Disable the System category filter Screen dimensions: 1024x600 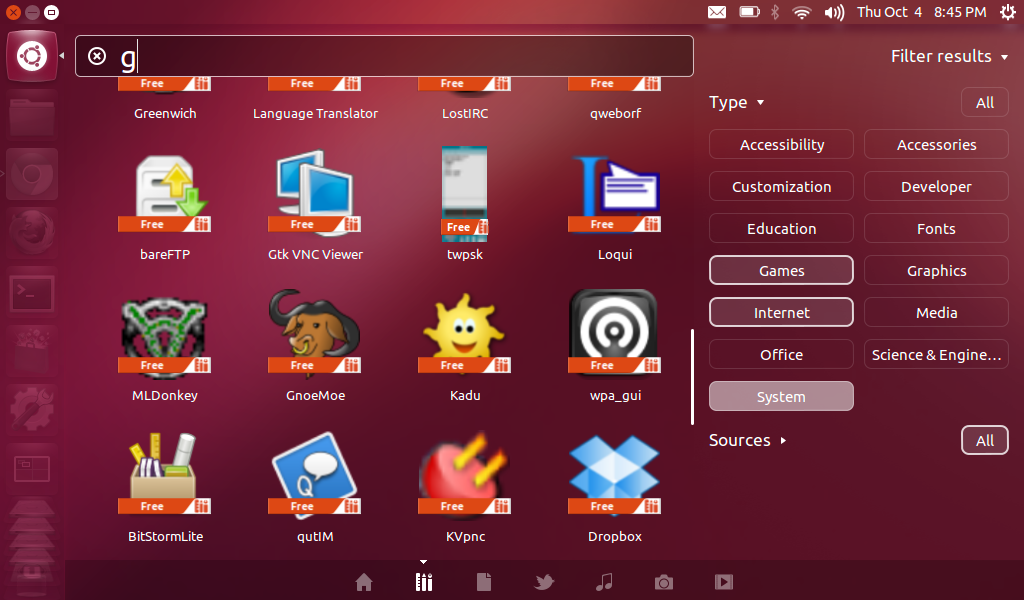(x=781, y=396)
